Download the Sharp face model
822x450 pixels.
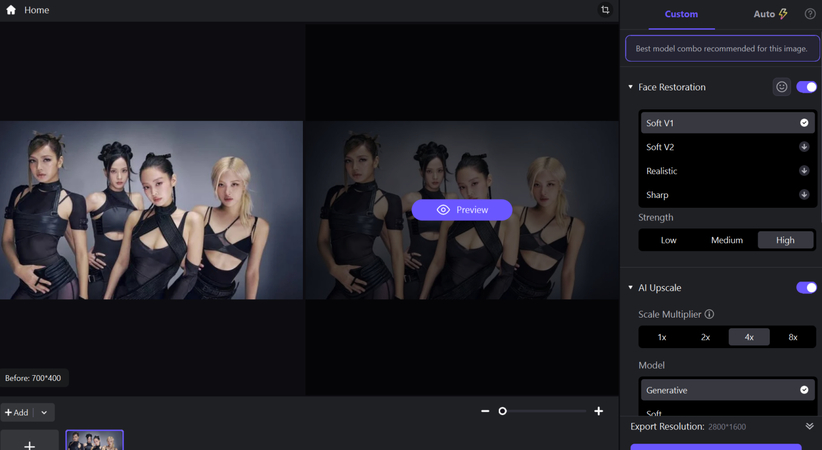804,195
